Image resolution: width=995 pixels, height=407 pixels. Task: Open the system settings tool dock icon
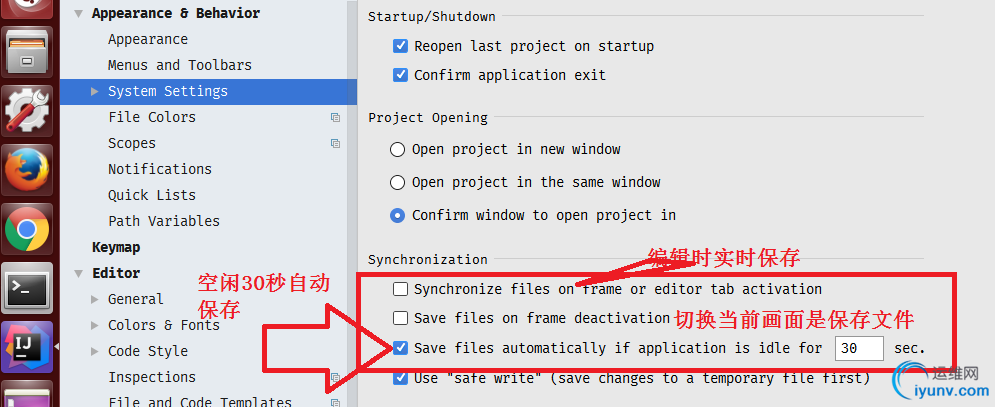click(x=27, y=110)
